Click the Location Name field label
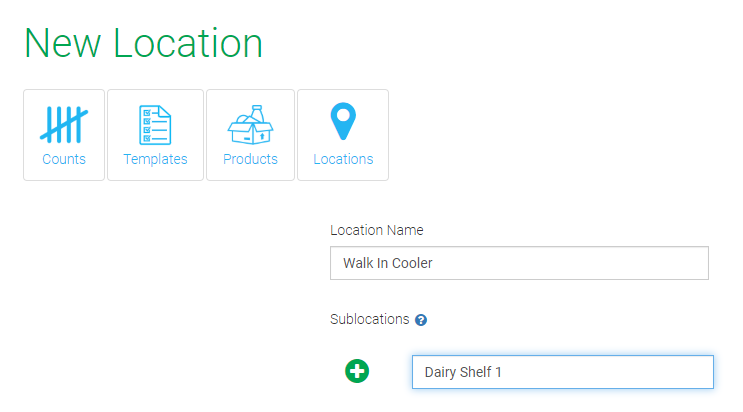 point(376,230)
